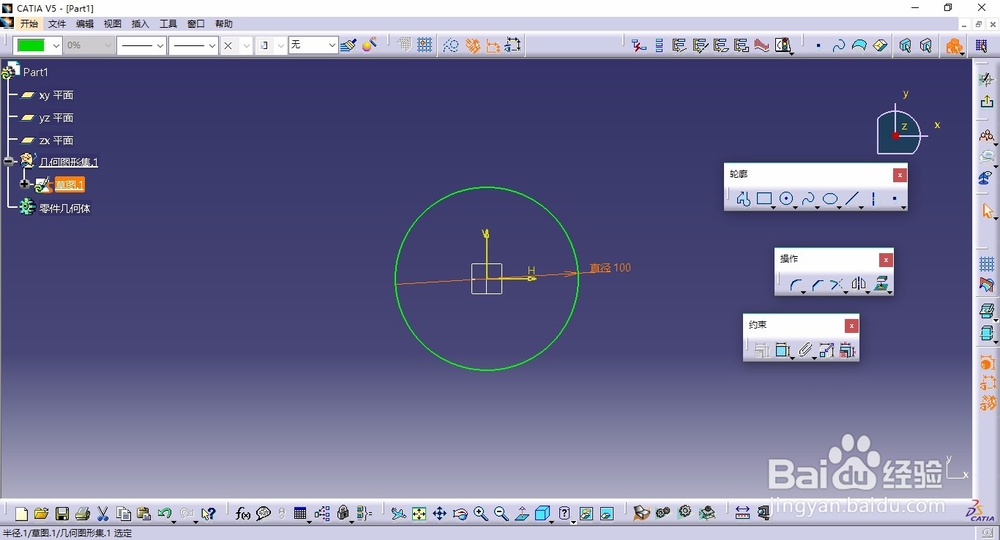The height and width of the screenshot is (540, 1000).
Task: Select the Ellipse tool in 轮廓 toolbar
Action: 830,199
